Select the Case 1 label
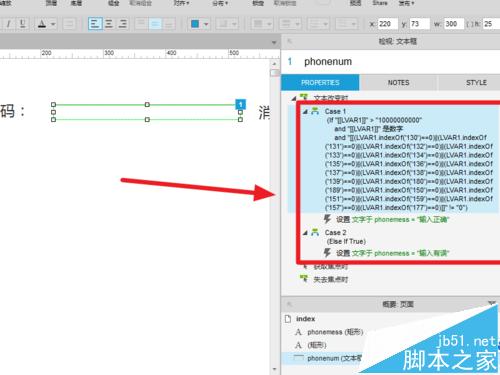 [335, 111]
